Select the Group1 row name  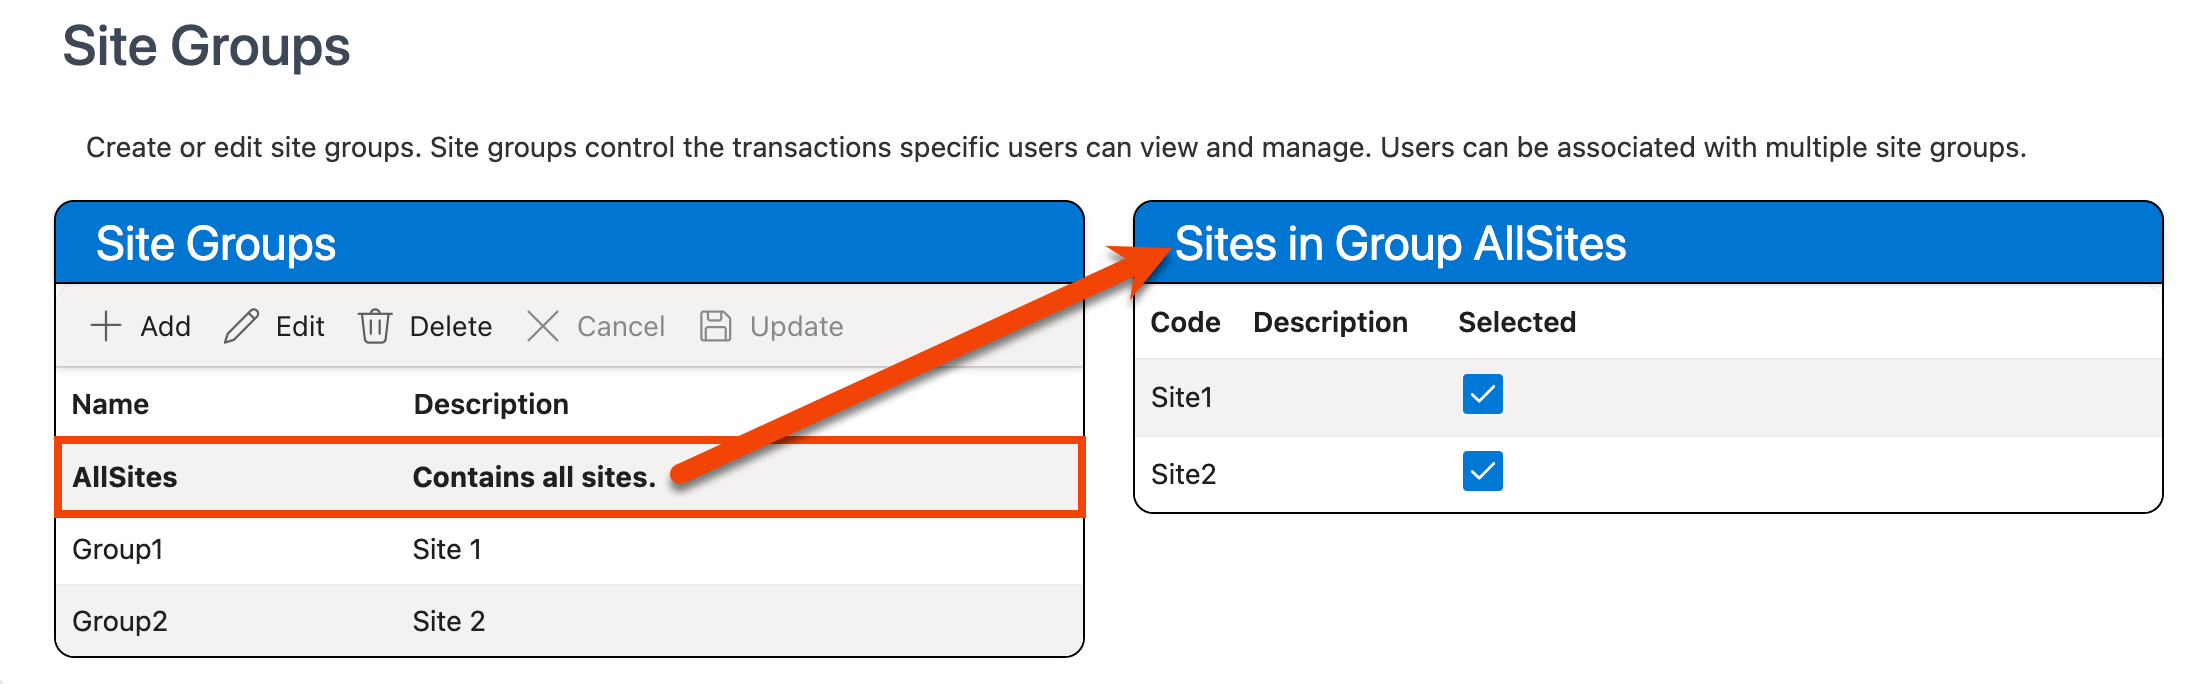118,549
